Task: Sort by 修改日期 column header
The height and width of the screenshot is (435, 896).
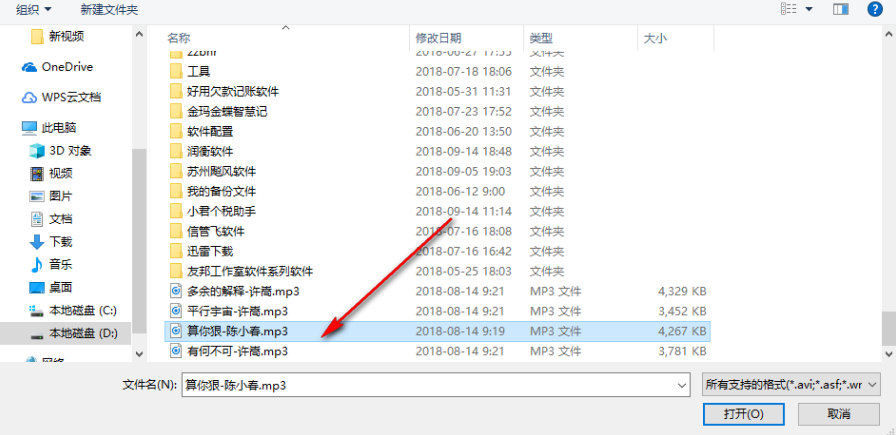Action: [x=439, y=38]
